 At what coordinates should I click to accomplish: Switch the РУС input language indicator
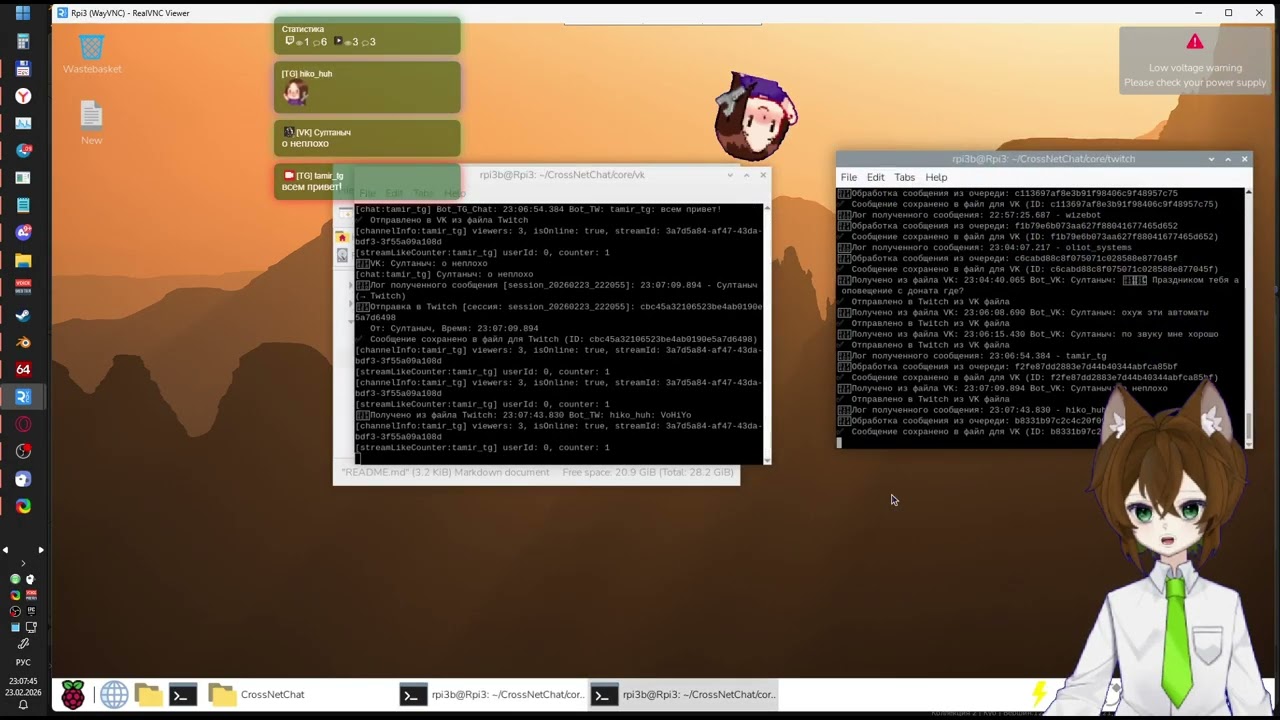[x=23, y=662]
